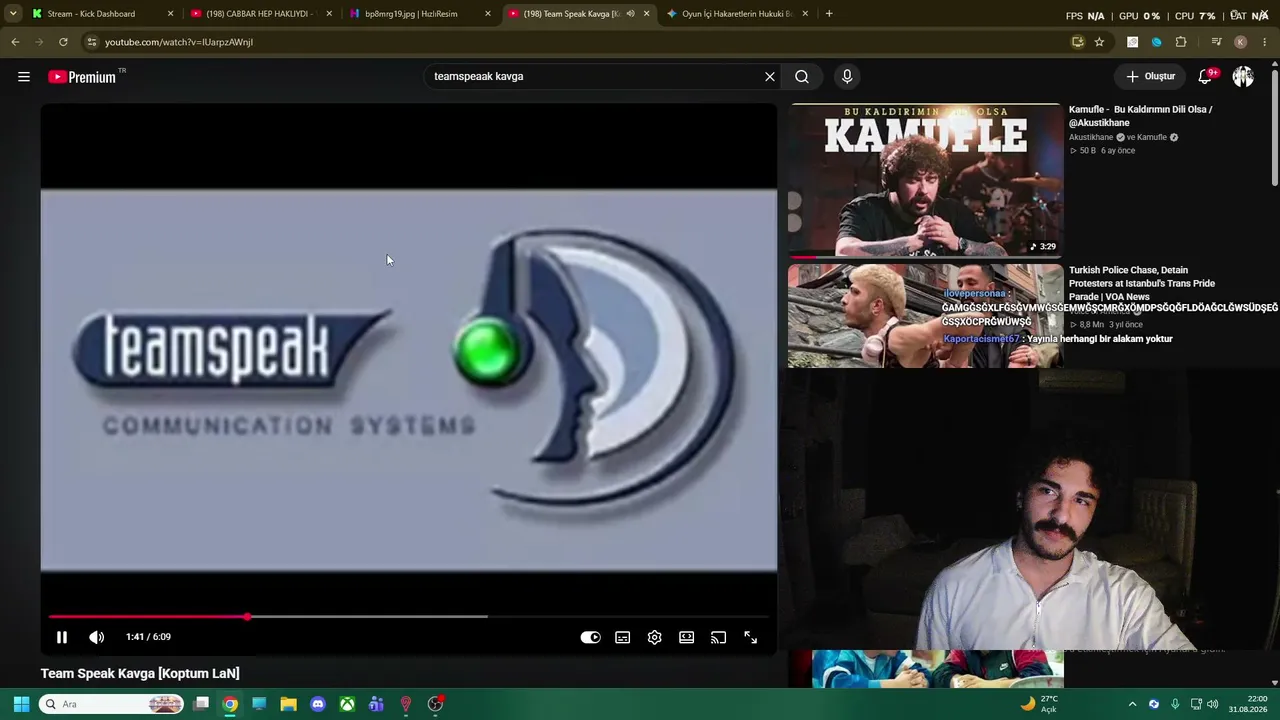
Task: Clear the YouTube search query
Action: coord(770,76)
